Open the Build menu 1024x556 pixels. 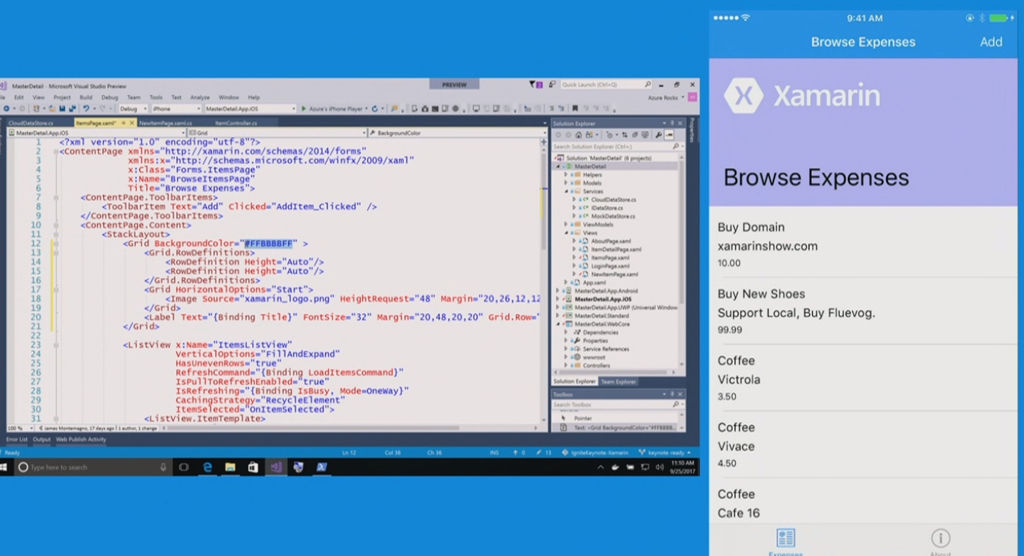click(x=85, y=97)
